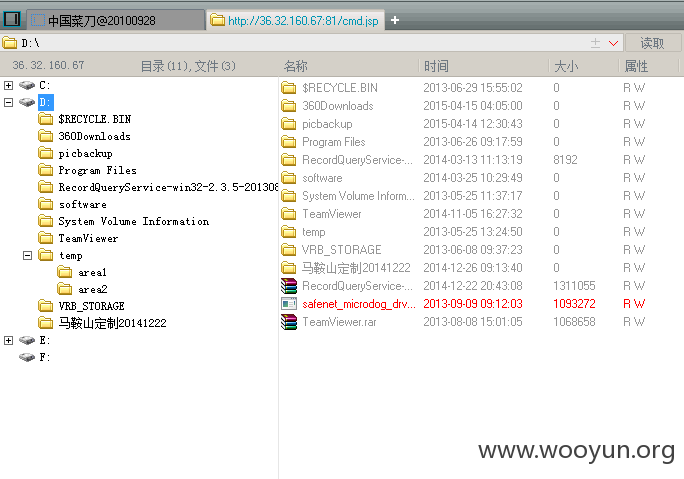Select the E: drive icon in tree
Screen dimensions: 684x479
(27, 340)
